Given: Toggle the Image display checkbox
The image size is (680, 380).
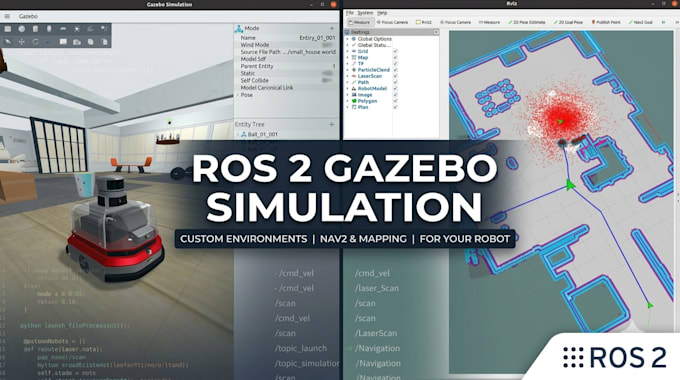Looking at the screenshot, I should coord(395,95).
